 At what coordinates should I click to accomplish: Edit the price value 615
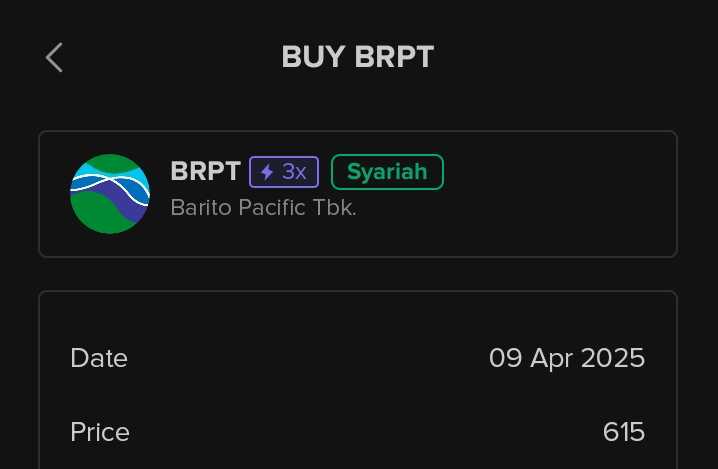(x=624, y=432)
